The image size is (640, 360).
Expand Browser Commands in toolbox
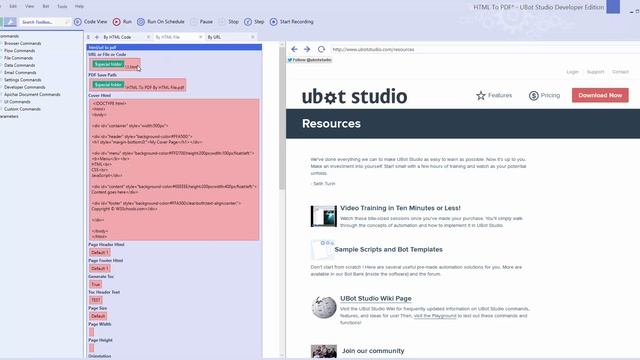pos(22,43)
